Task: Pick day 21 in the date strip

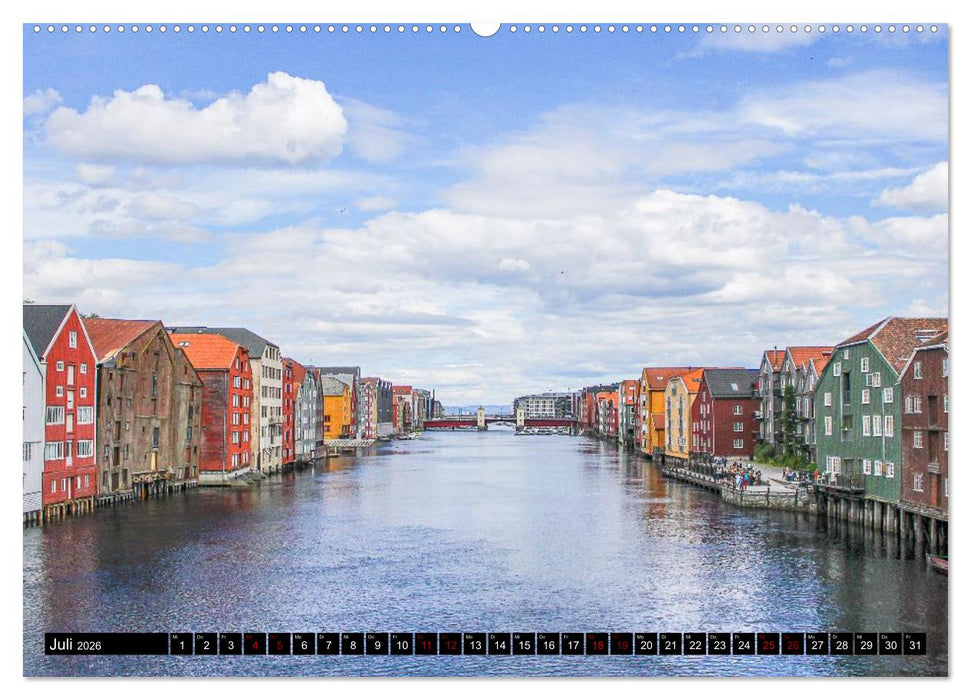Action: click(x=670, y=645)
